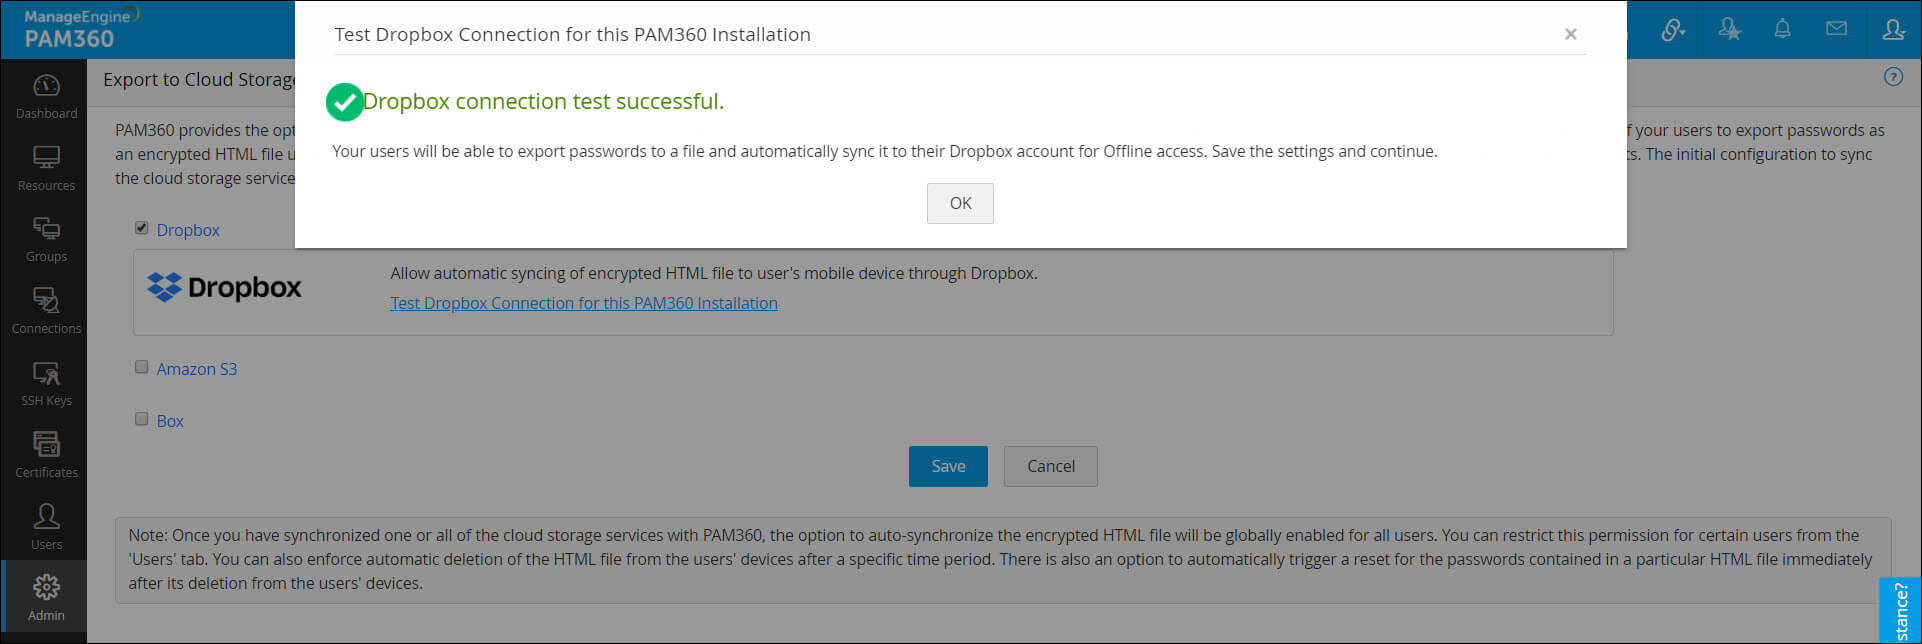The image size is (1922, 644).
Task: Close the Dropbox connection test dialog
Action: click(1570, 34)
